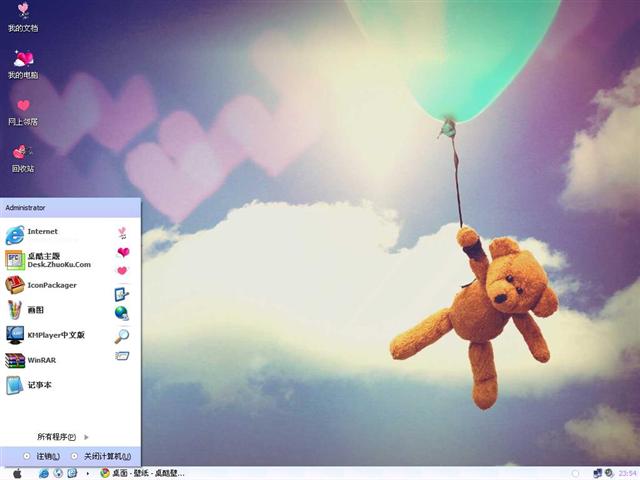640x480 pixels.
Task: Launch Internet Explorer from Start menu
Action: (42, 233)
